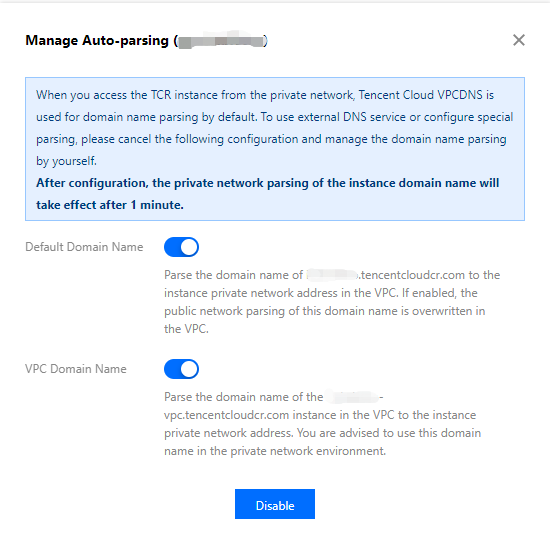The width and height of the screenshot is (550, 543).
Task: Click the blue Disable button
Action: (275, 504)
